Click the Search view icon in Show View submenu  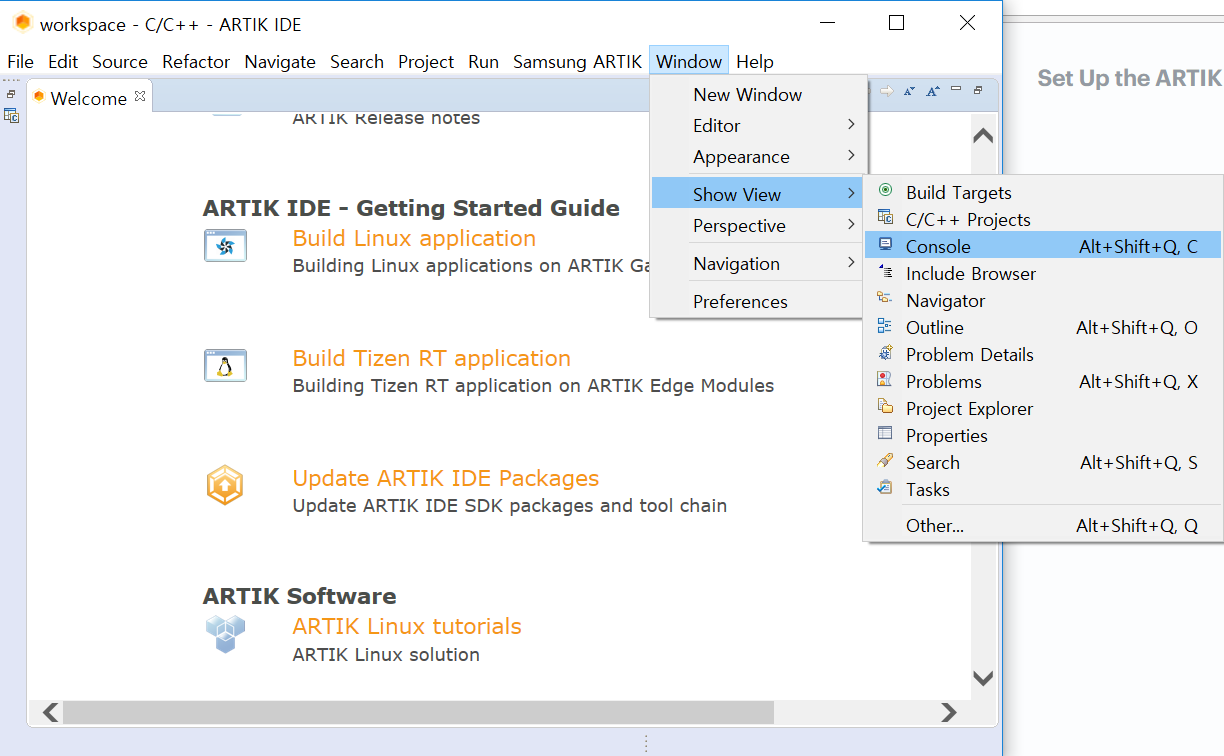click(x=885, y=460)
